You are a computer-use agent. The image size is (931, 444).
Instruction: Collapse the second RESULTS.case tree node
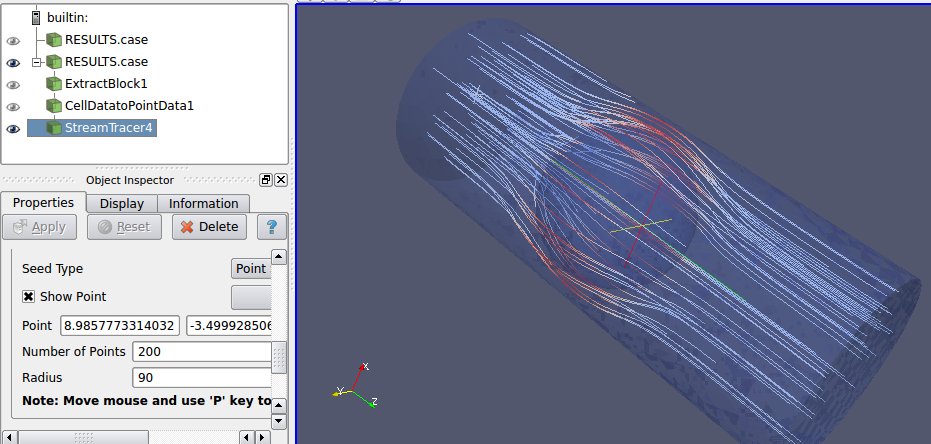[x=37, y=62]
